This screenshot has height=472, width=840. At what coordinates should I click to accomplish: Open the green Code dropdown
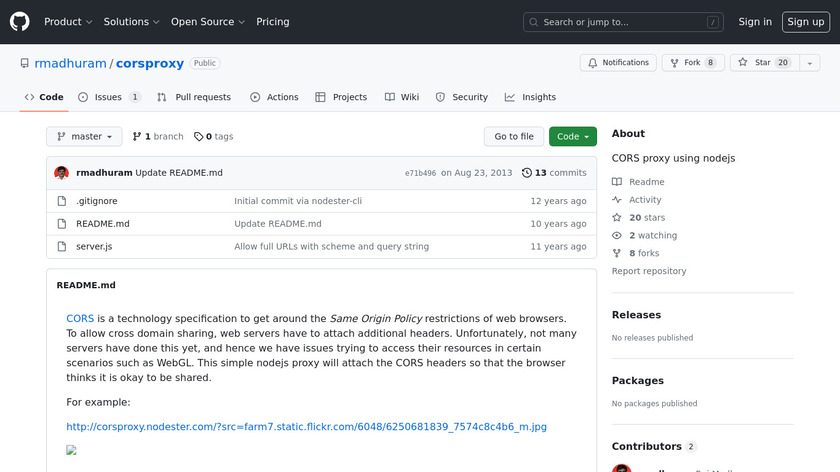click(x=573, y=137)
